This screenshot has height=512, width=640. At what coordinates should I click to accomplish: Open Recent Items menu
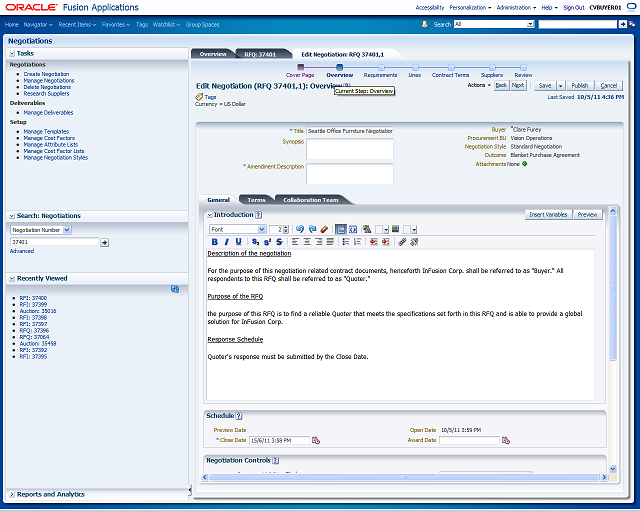click(77, 24)
